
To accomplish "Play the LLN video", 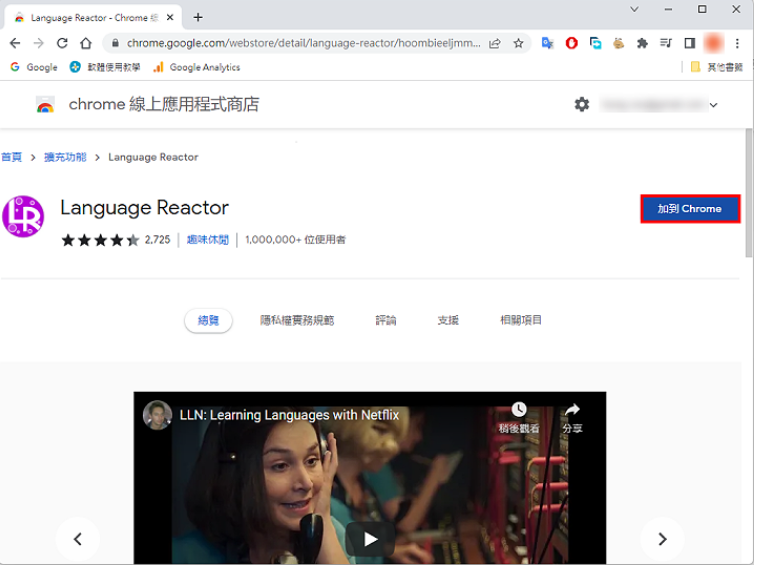I will click(370, 539).
